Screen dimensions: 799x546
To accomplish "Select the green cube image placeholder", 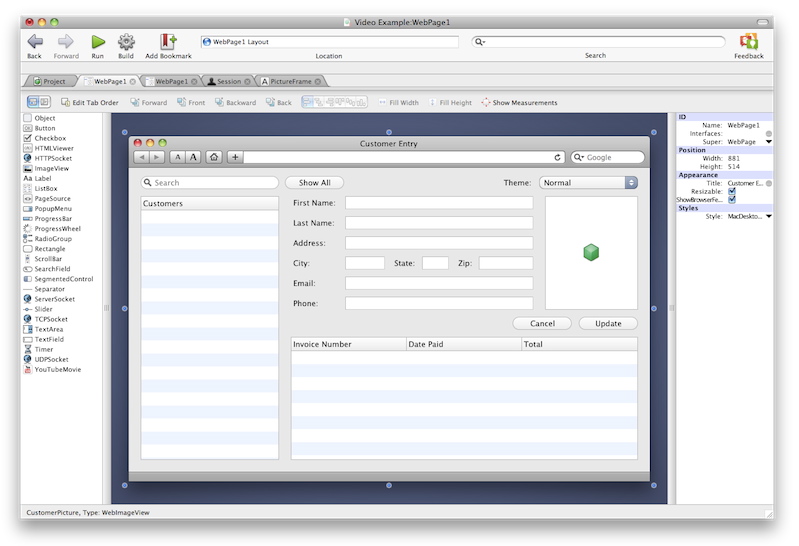I will point(591,252).
